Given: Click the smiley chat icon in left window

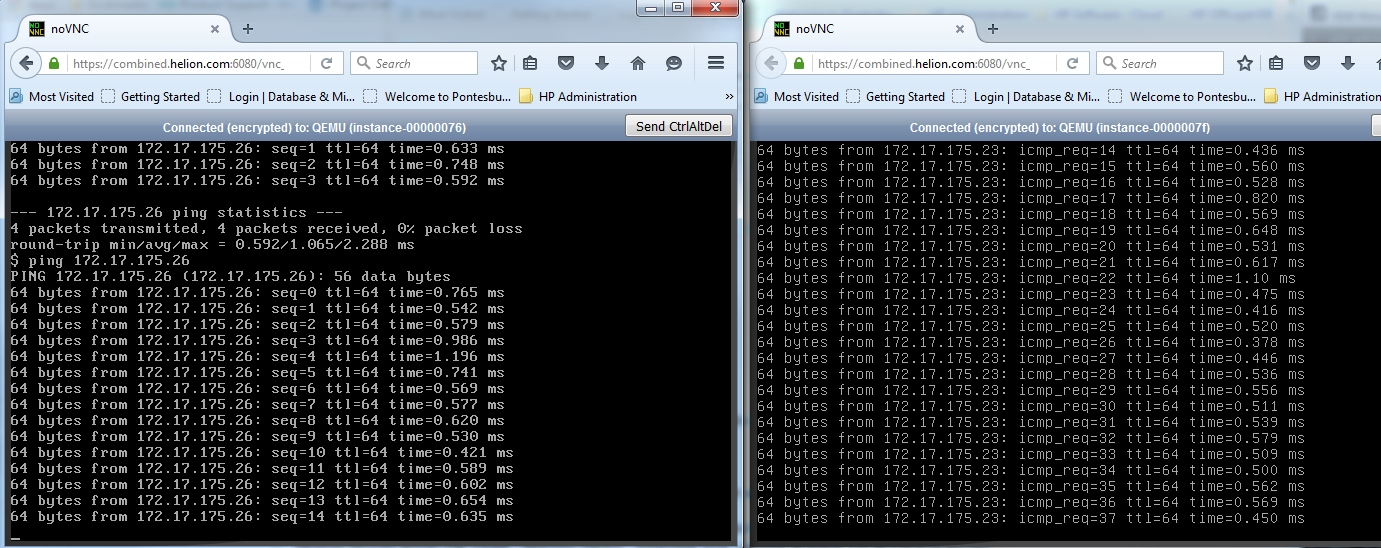Looking at the screenshot, I should [674, 63].
